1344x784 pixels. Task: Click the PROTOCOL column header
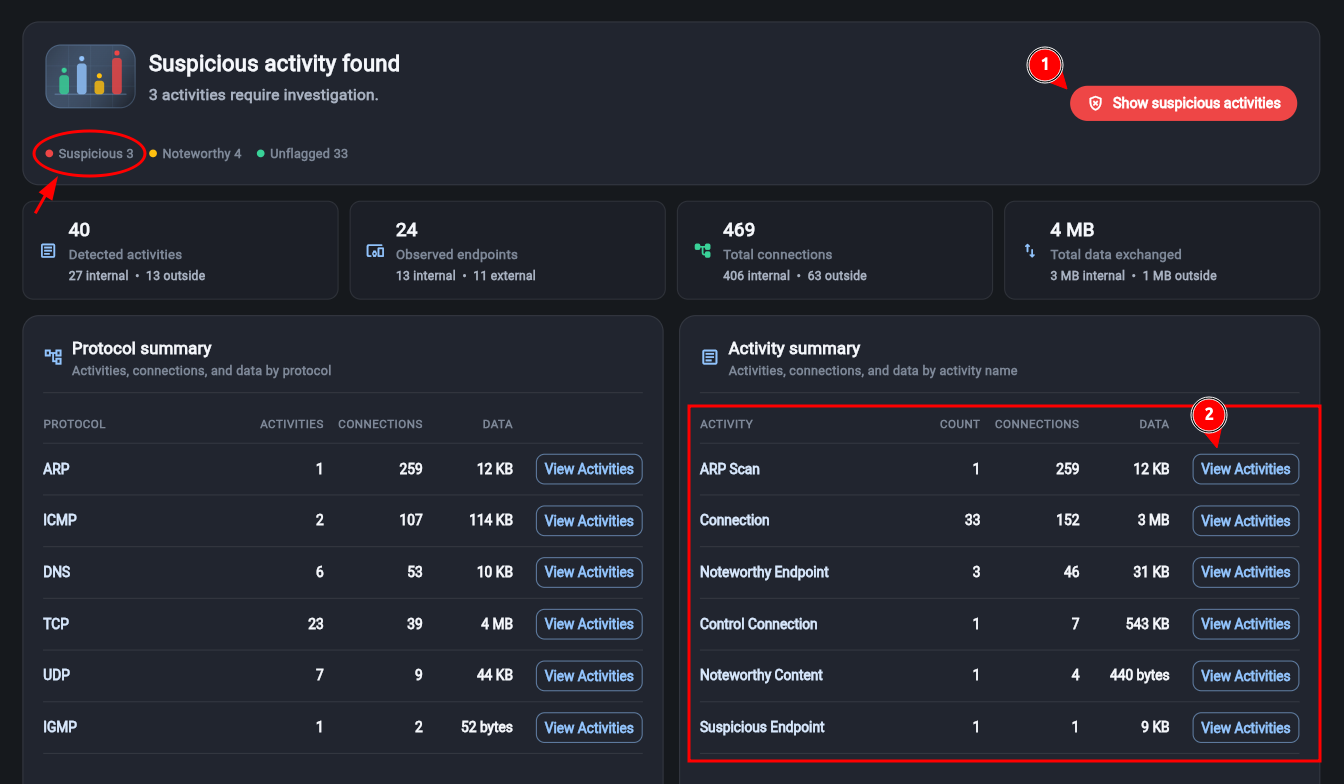pyautogui.click(x=74, y=424)
